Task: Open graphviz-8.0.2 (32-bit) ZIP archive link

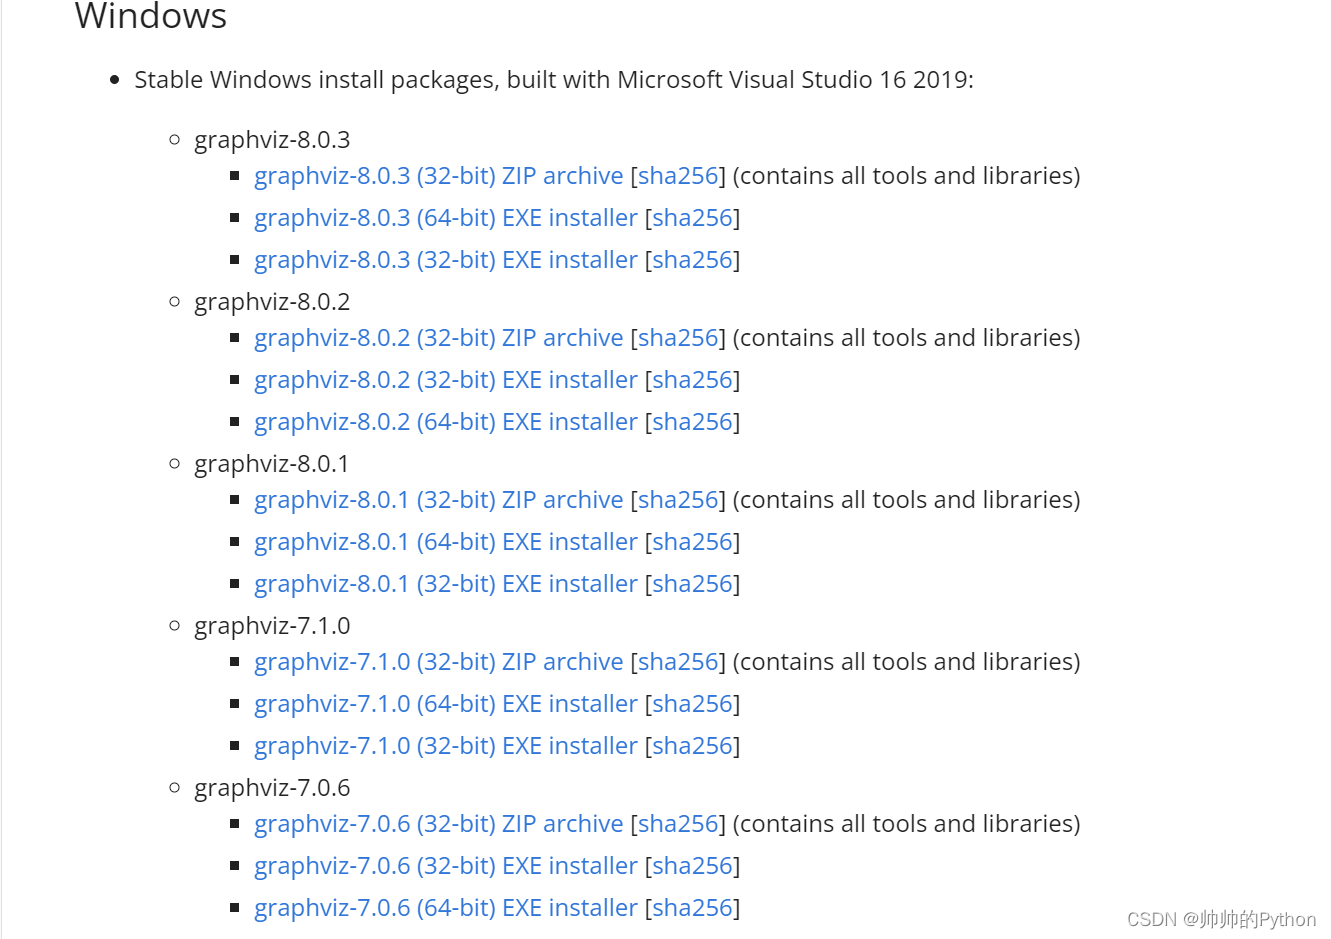Action: 438,338
